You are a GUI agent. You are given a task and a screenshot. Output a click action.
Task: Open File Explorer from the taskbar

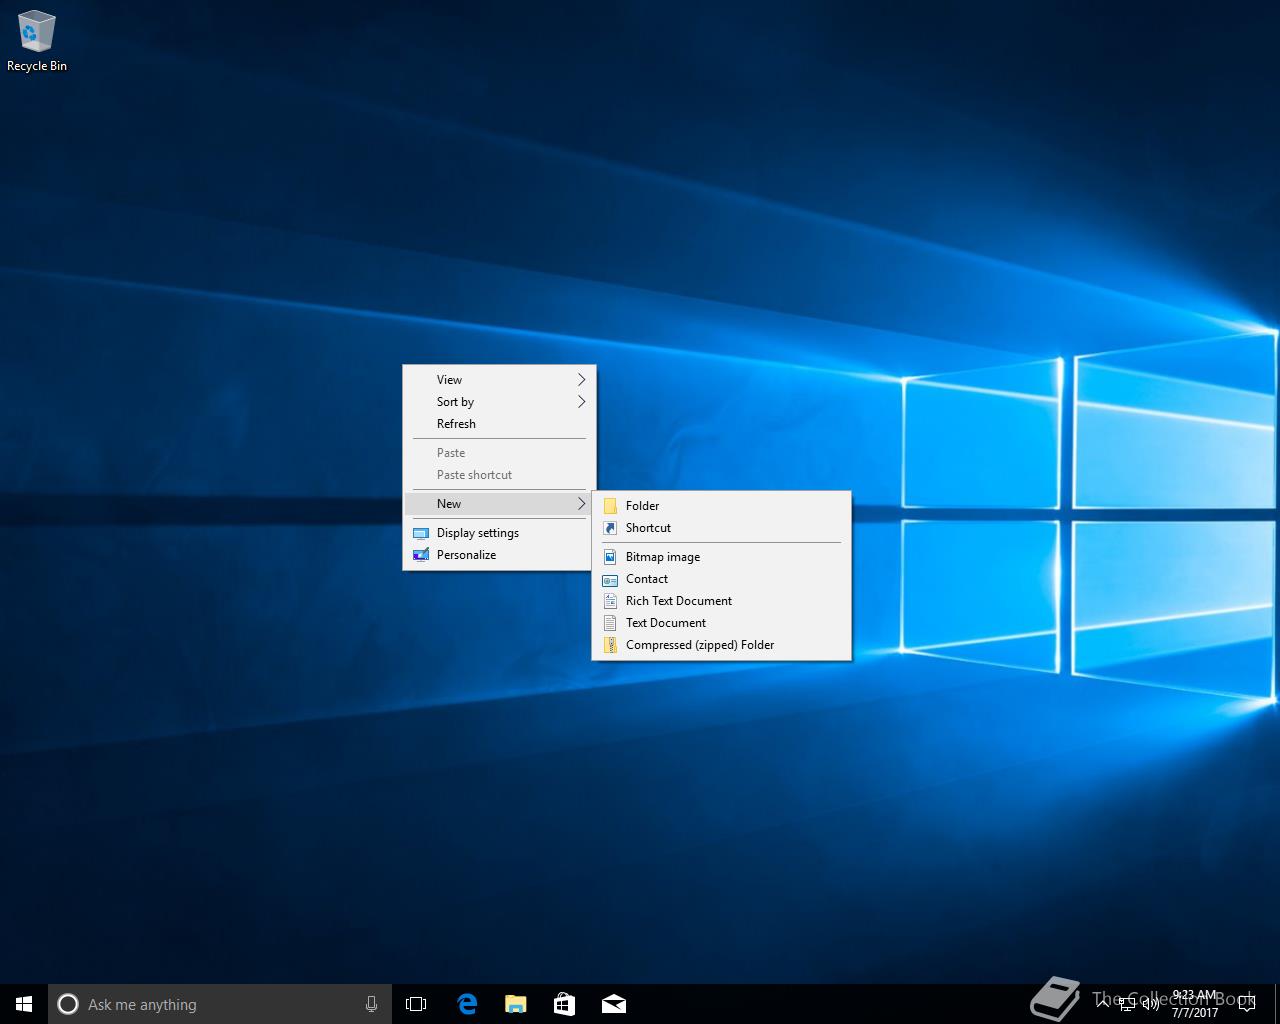tap(515, 1004)
